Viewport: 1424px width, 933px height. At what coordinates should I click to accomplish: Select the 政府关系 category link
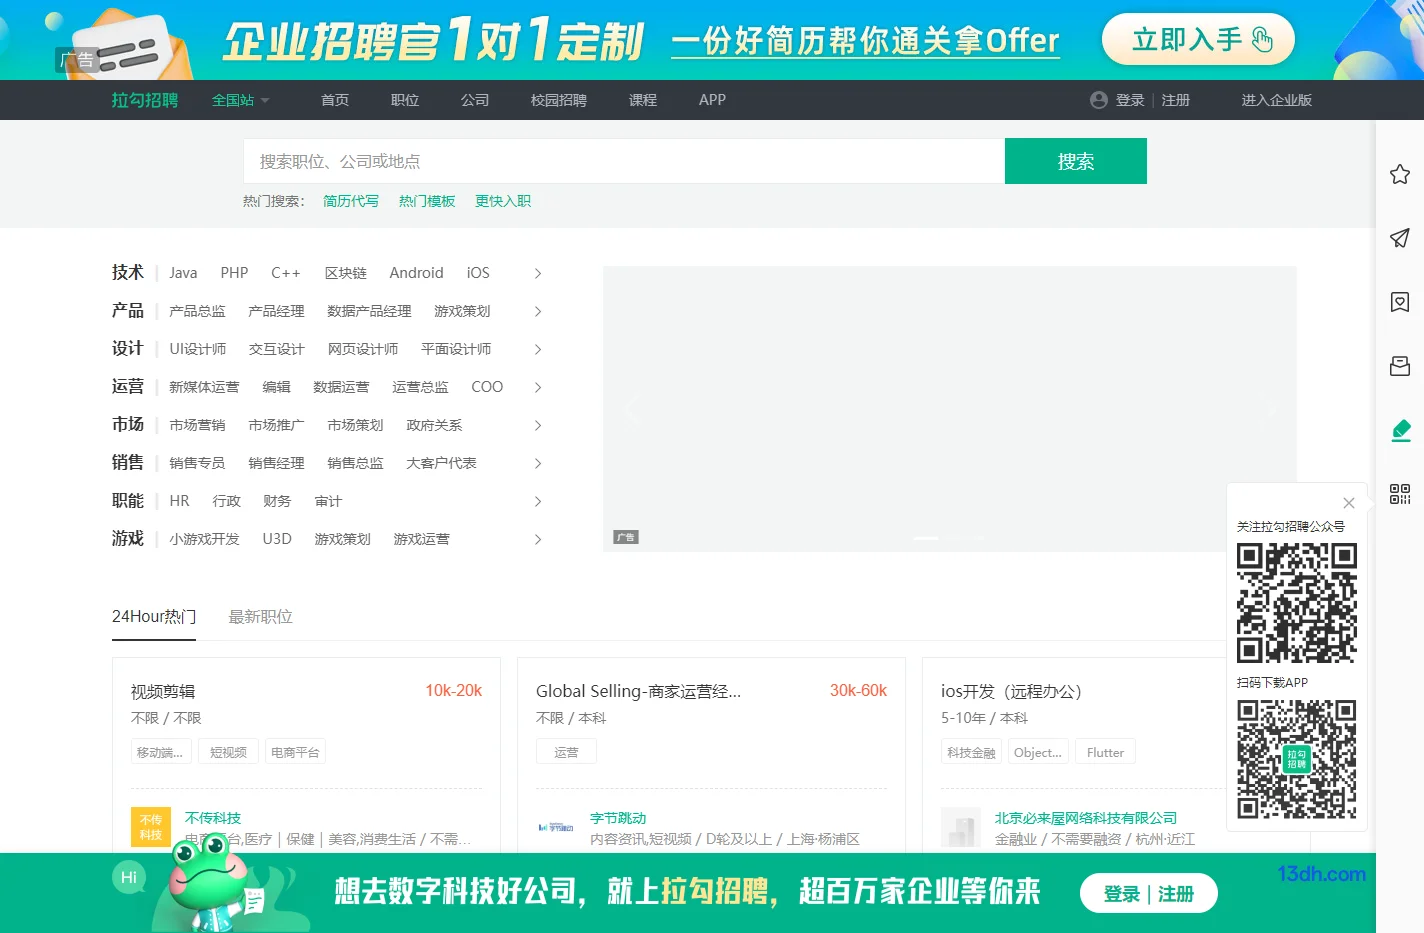pyautogui.click(x=434, y=425)
